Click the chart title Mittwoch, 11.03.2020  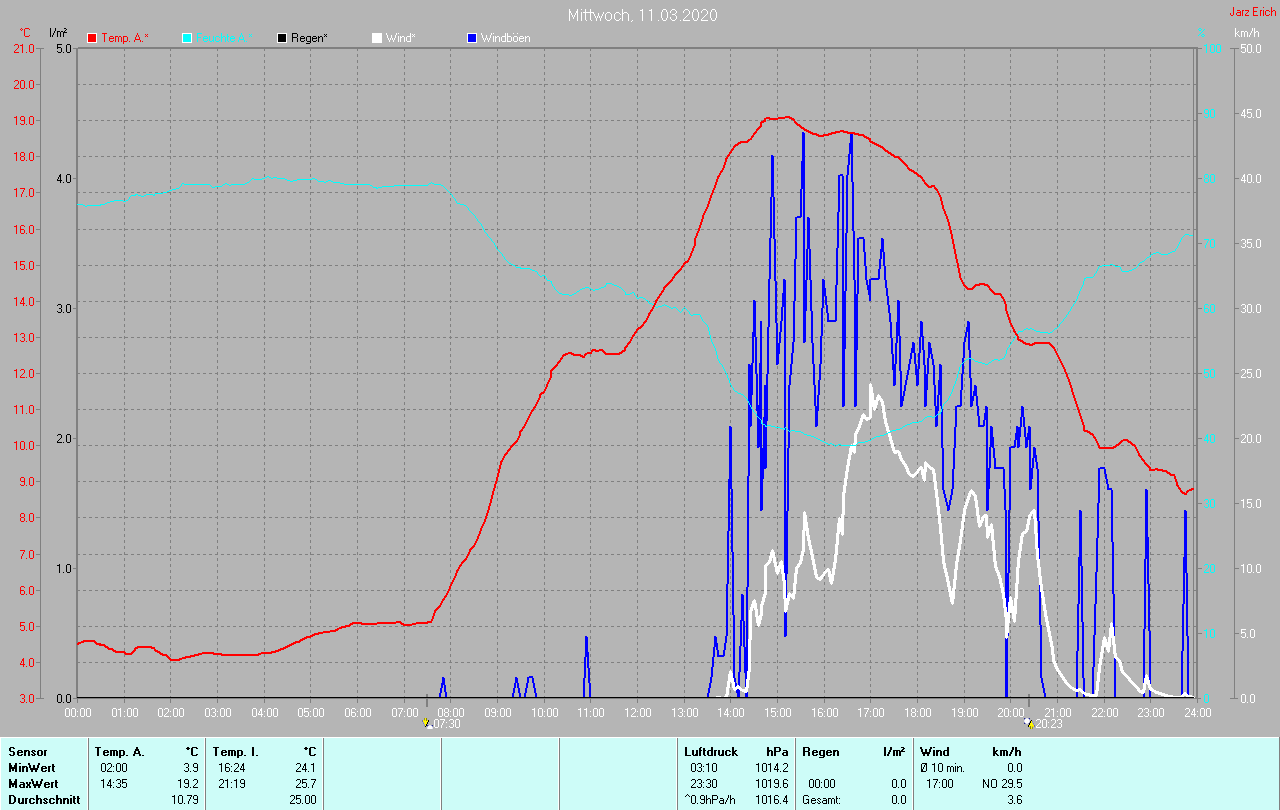(642, 15)
